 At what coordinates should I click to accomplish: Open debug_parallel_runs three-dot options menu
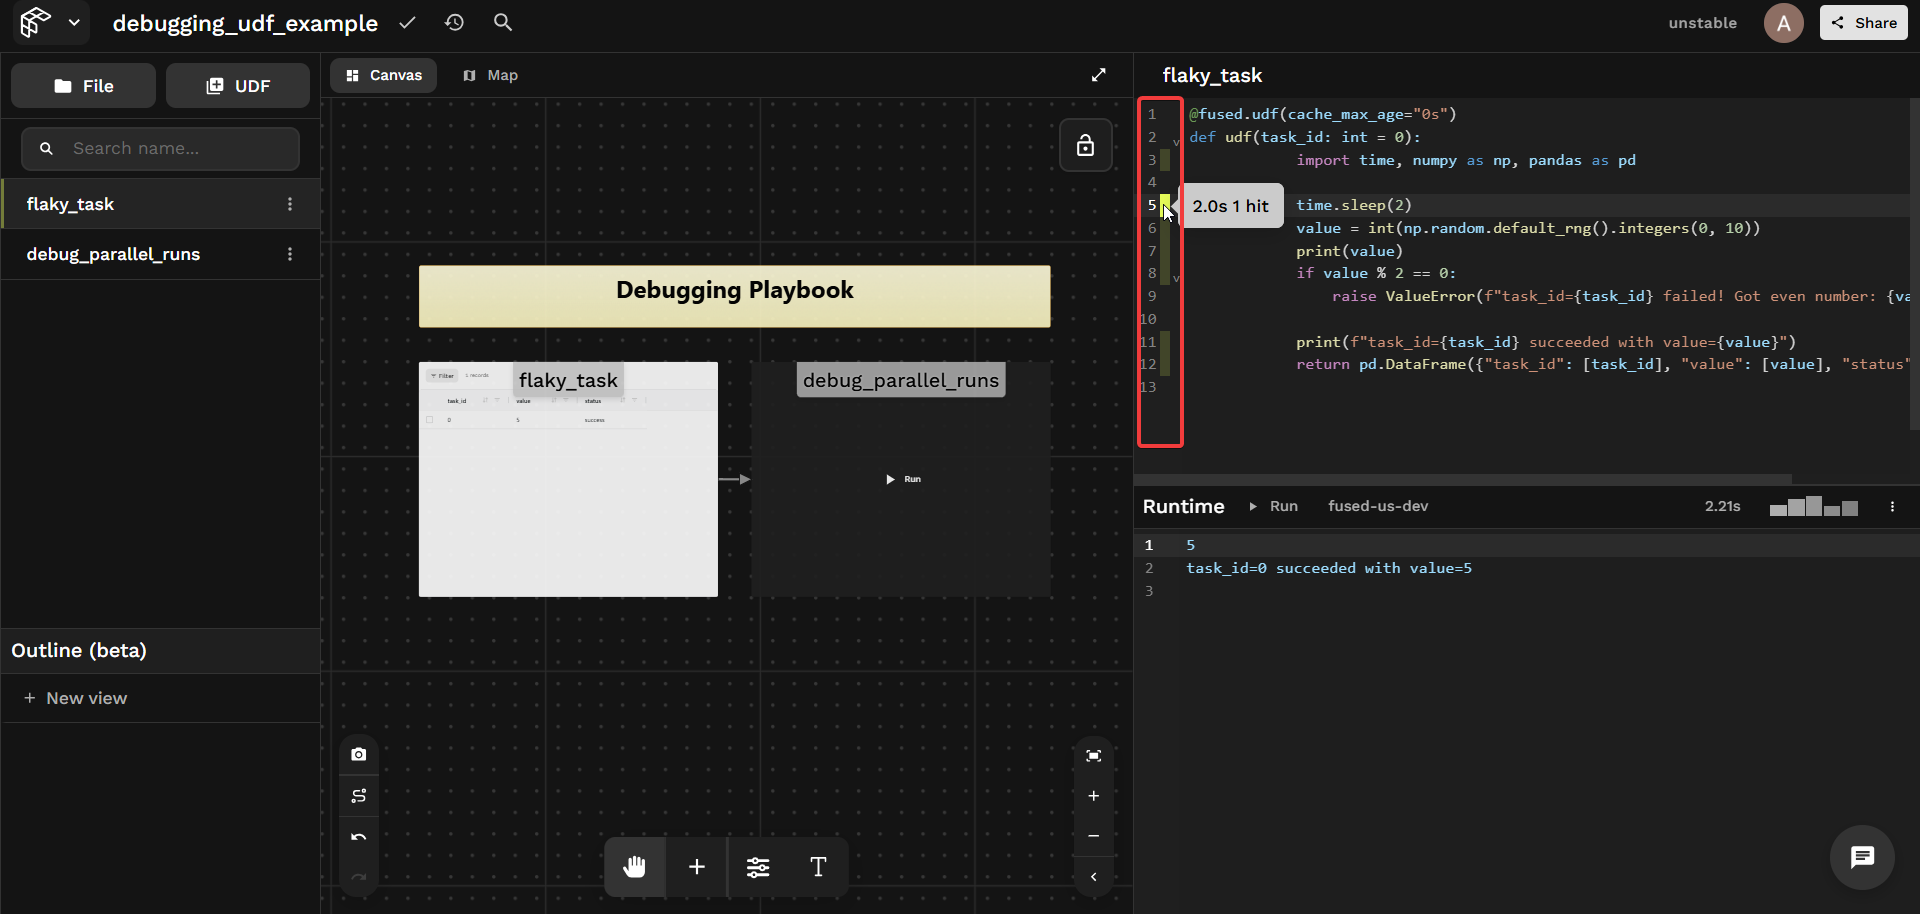[290, 254]
